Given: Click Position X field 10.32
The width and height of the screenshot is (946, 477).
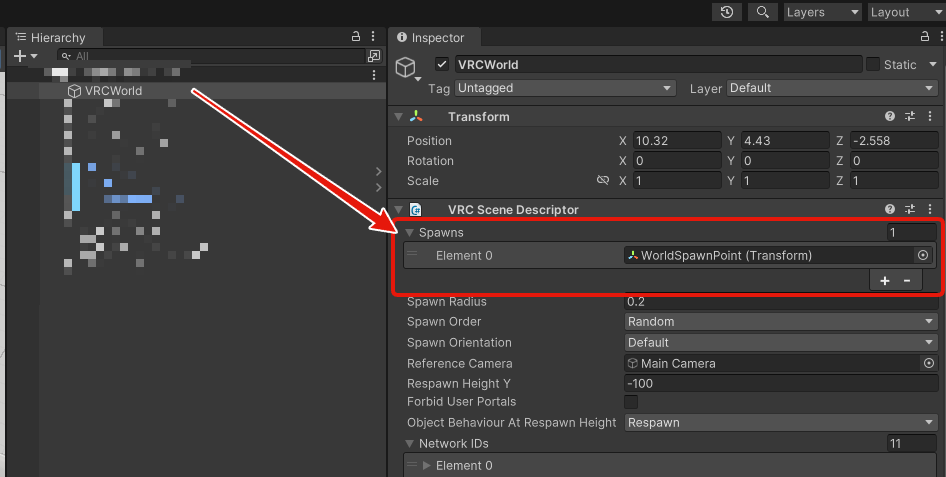Looking at the screenshot, I should click(x=677, y=141).
